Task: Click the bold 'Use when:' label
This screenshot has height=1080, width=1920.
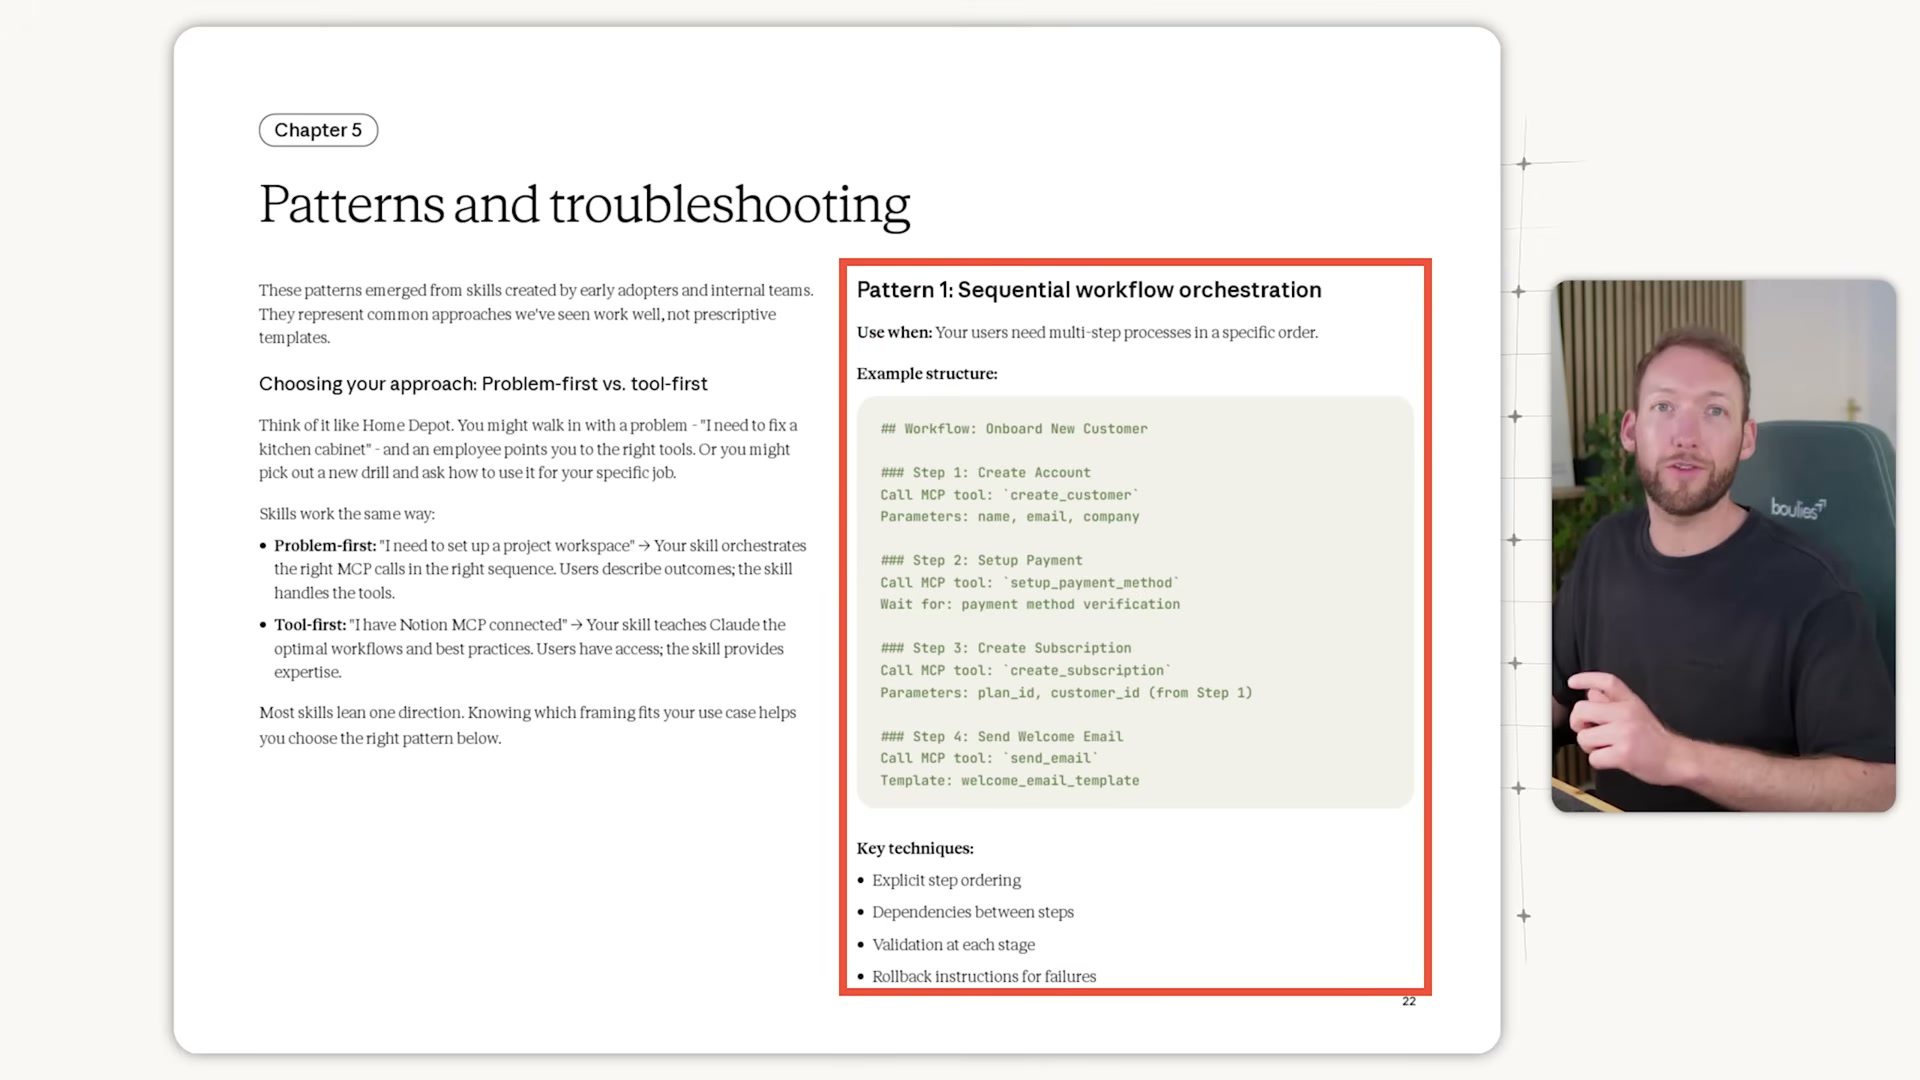Action: click(x=894, y=332)
